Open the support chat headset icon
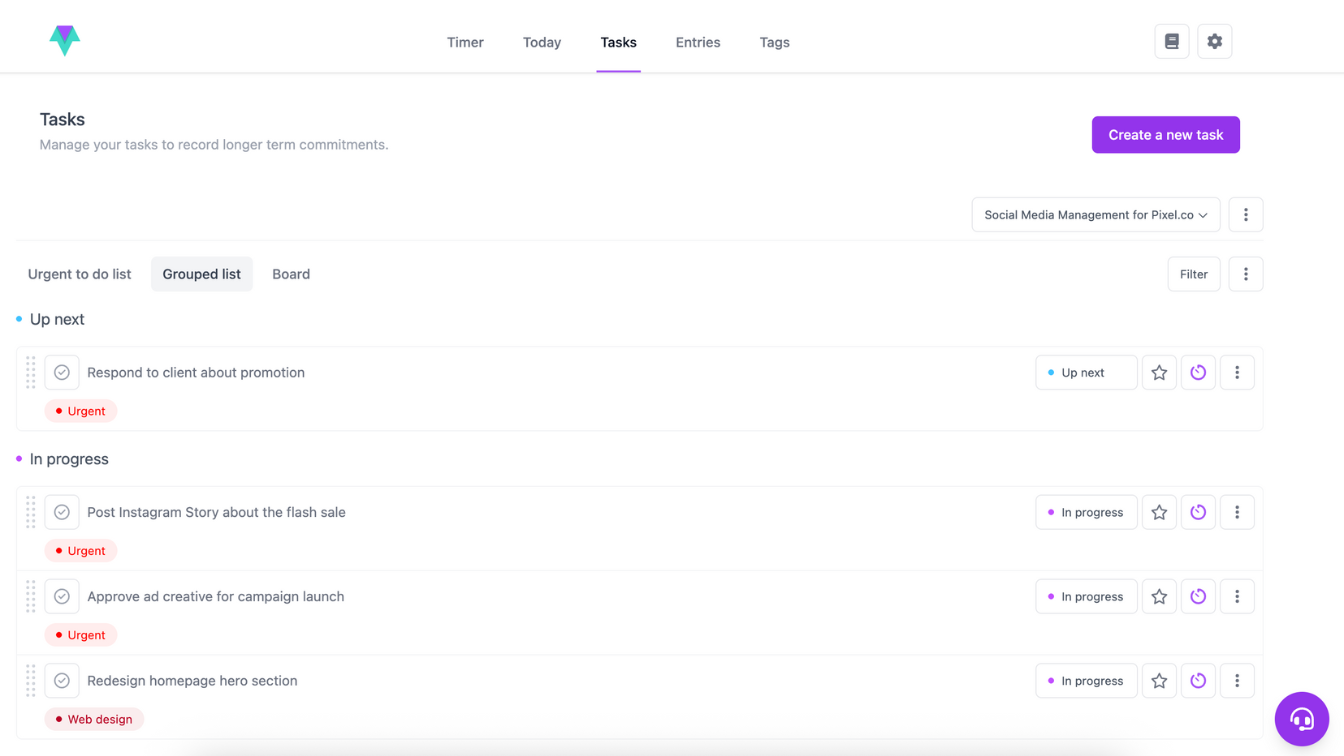The width and height of the screenshot is (1344, 756). pos(1301,719)
